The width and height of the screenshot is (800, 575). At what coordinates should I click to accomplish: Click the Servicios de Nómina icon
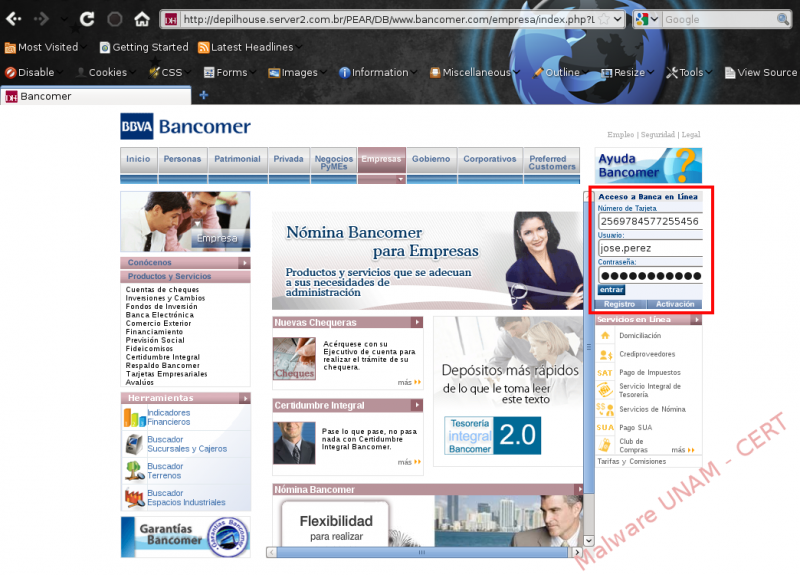(x=605, y=409)
